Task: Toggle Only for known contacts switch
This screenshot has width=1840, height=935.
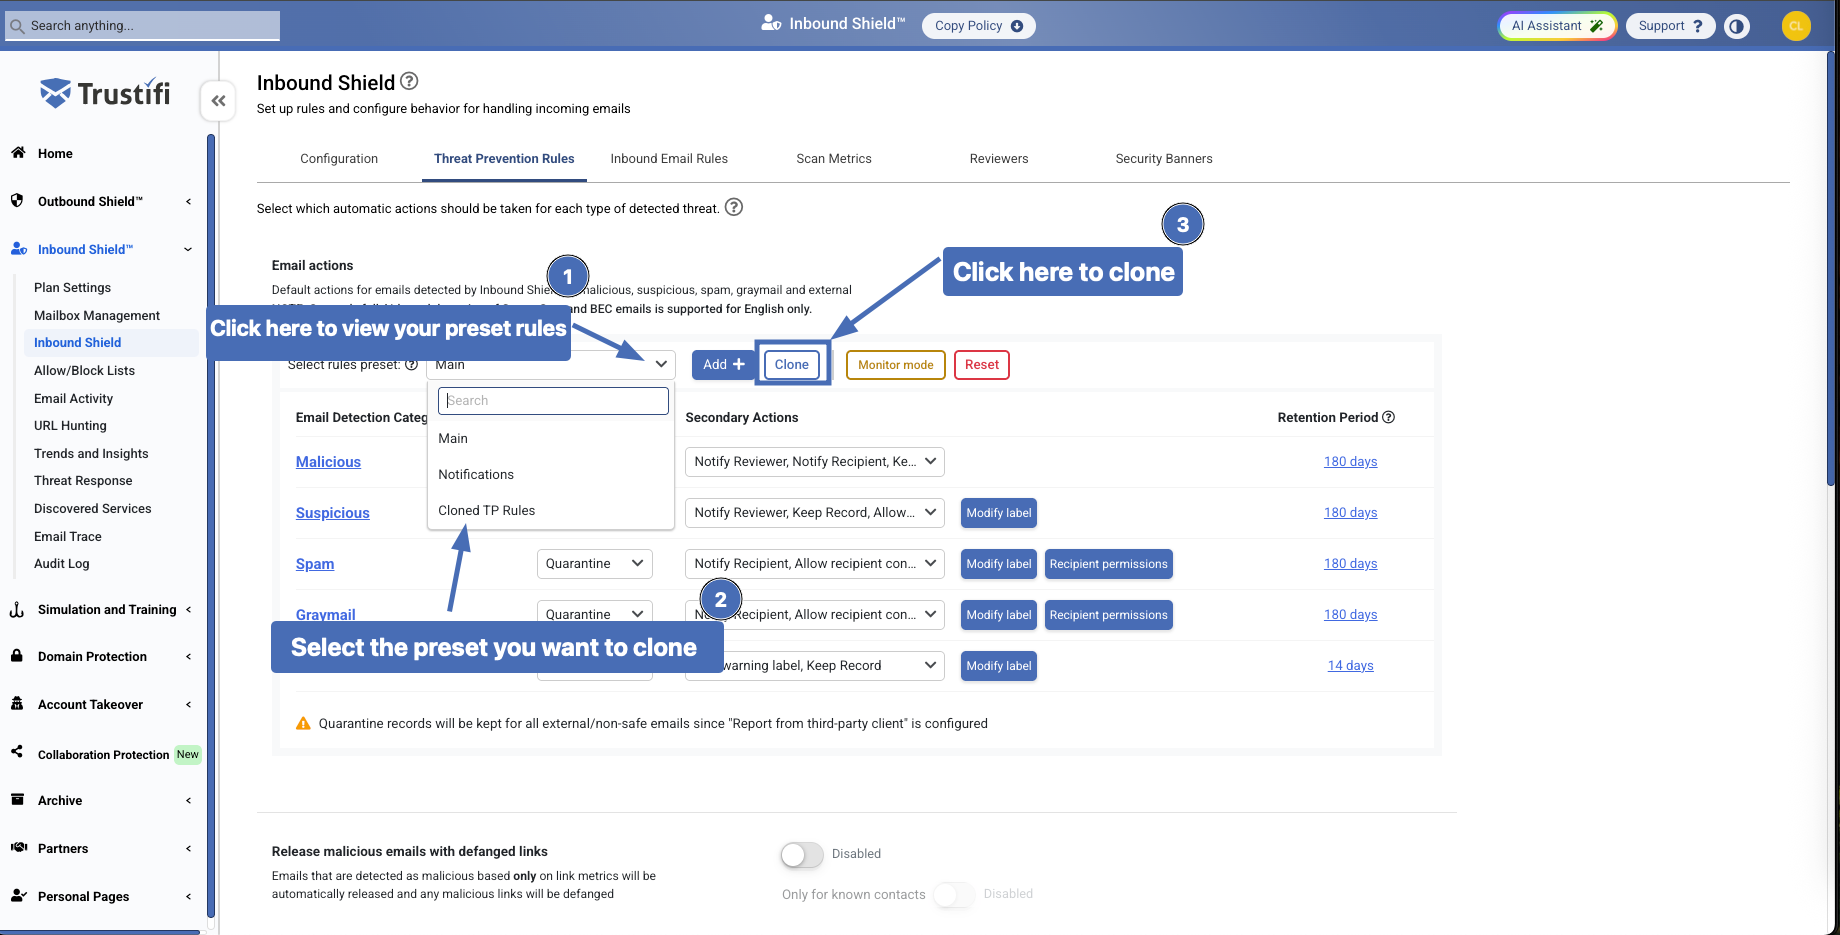Action: (954, 895)
